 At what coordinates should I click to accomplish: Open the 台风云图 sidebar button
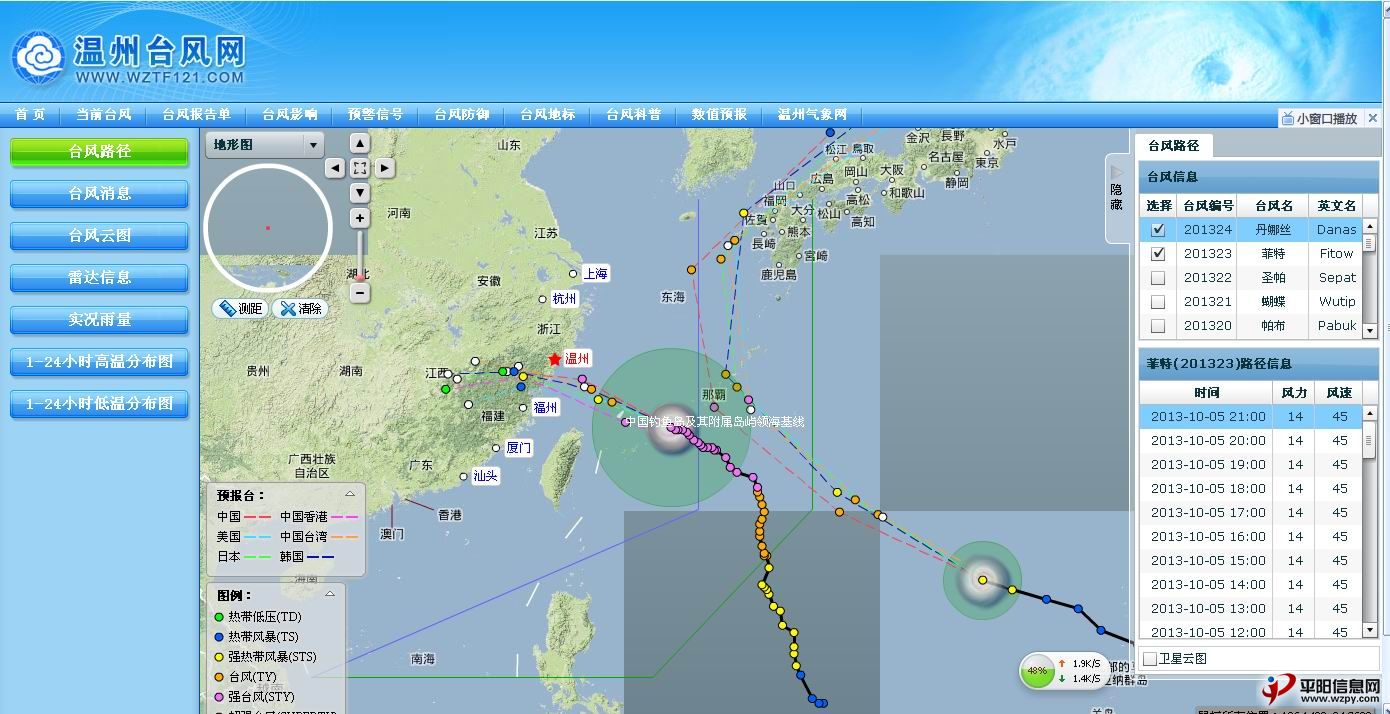pos(99,236)
